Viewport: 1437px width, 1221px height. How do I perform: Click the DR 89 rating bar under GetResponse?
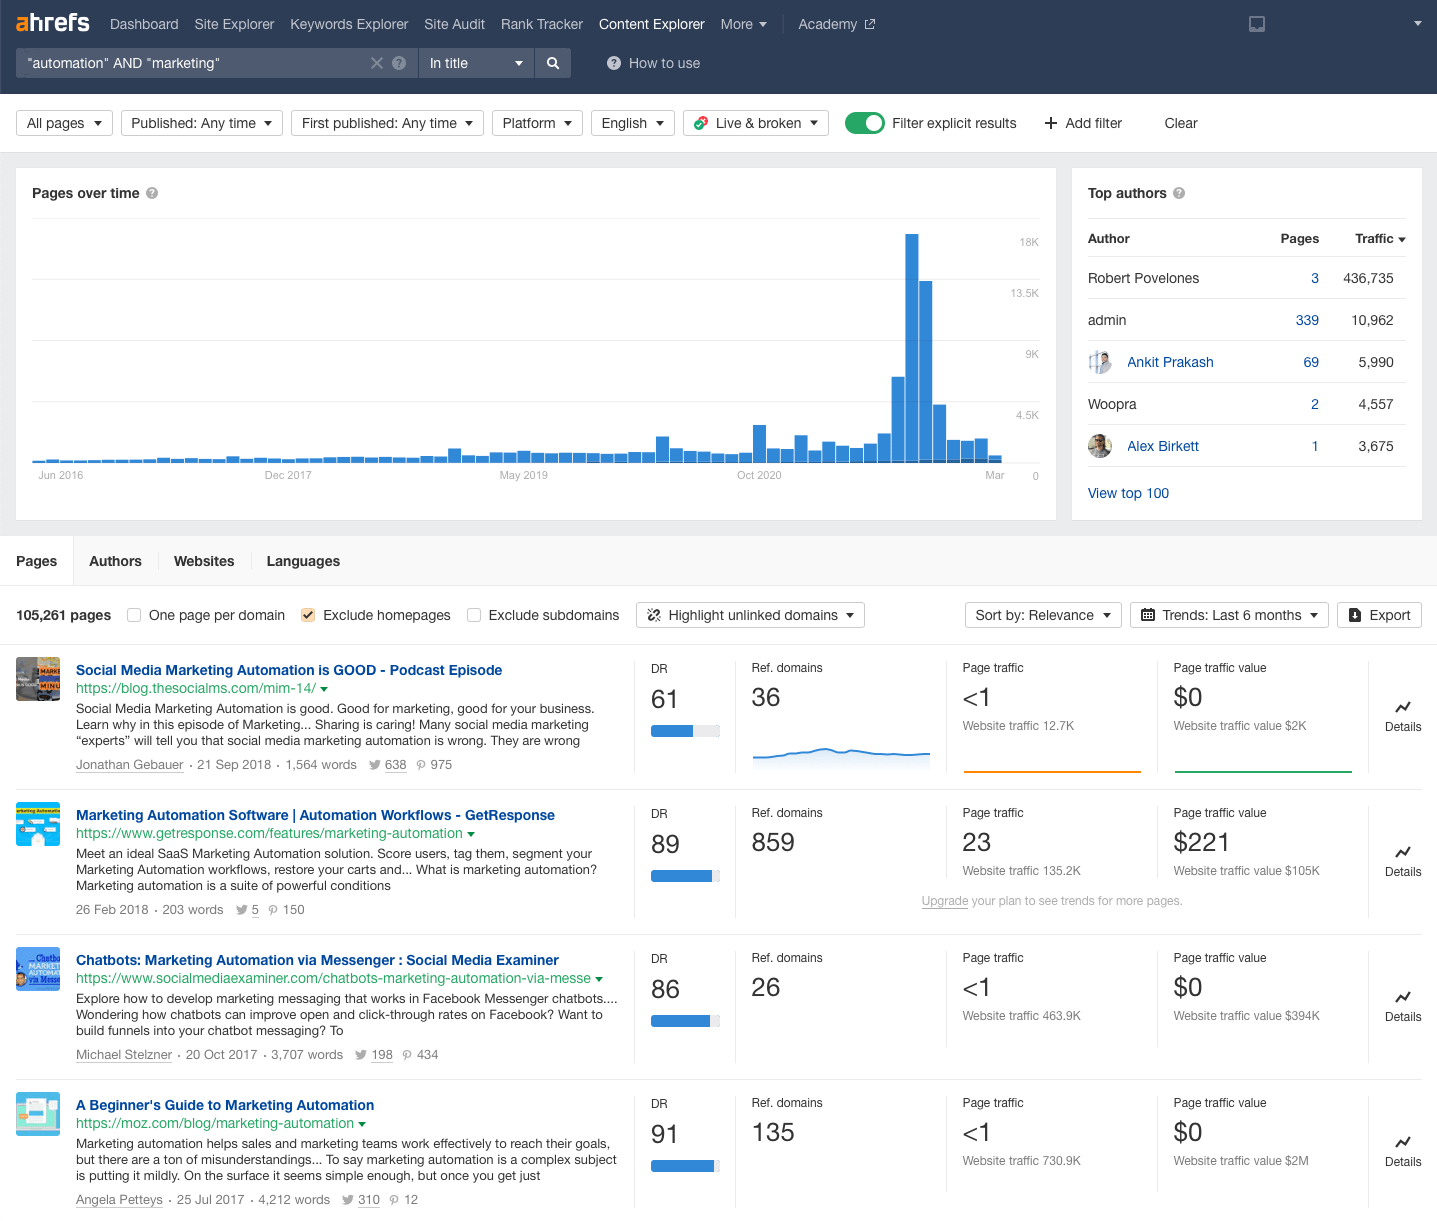(684, 875)
